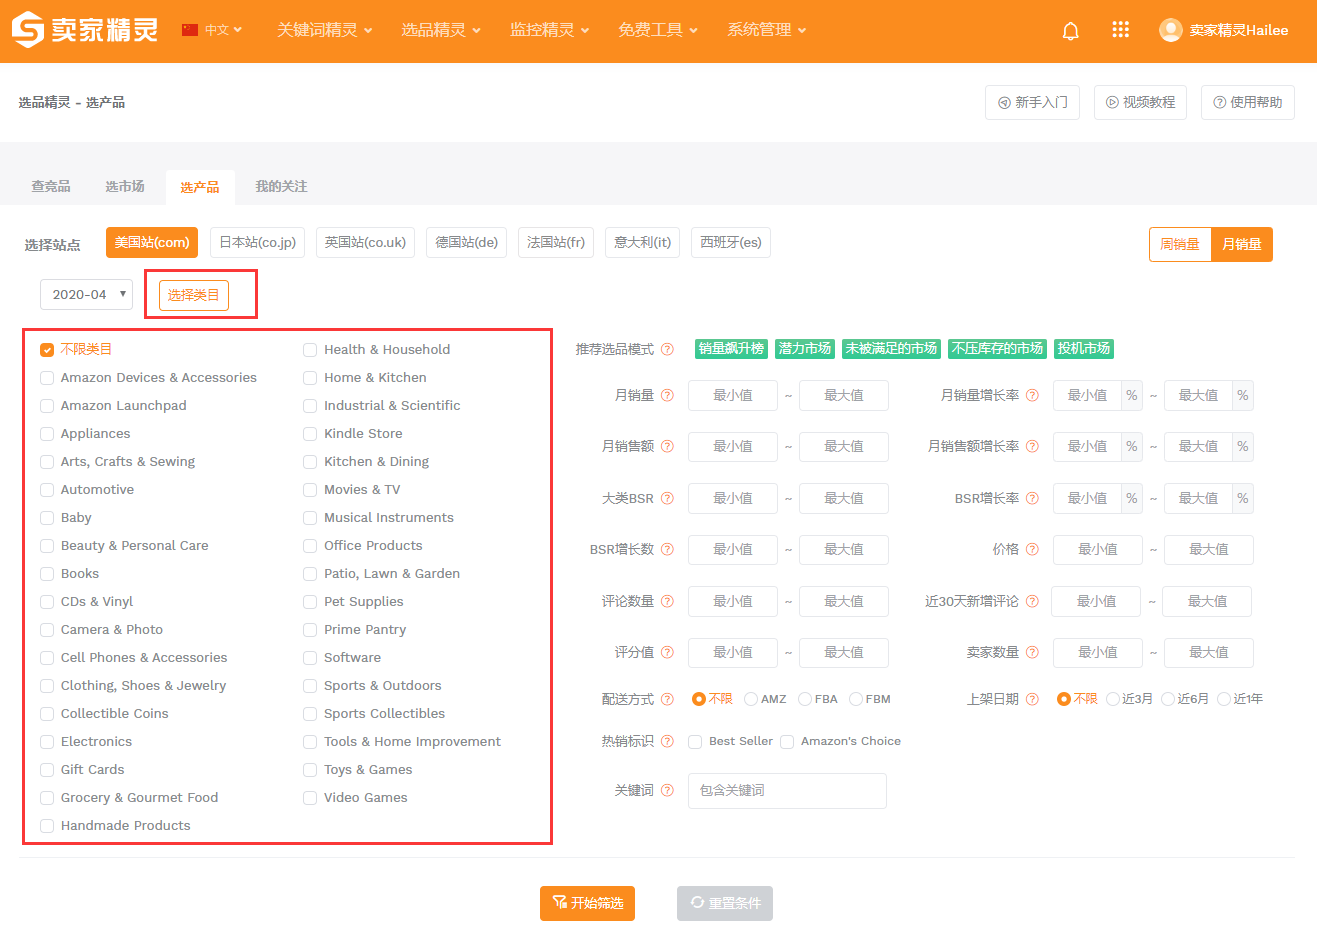Open the 2020-04 month dropdown
Viewport: 1317px width, 931px height.
pos(86,295)
